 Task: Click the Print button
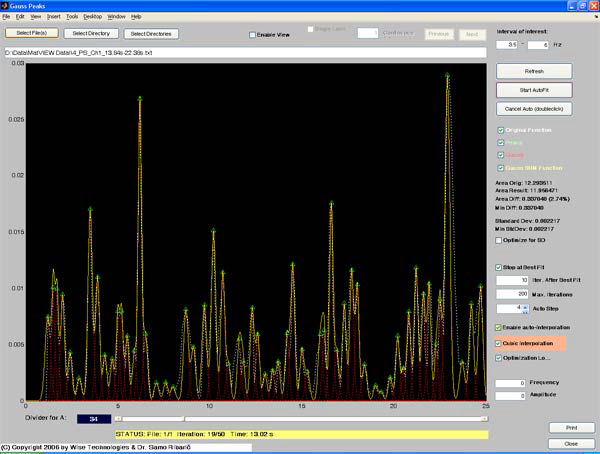[572, 428]
